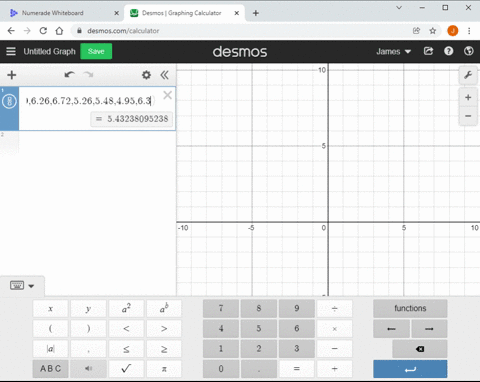Click the green Save button
The image size is (480, 382).
pos(96,51)
